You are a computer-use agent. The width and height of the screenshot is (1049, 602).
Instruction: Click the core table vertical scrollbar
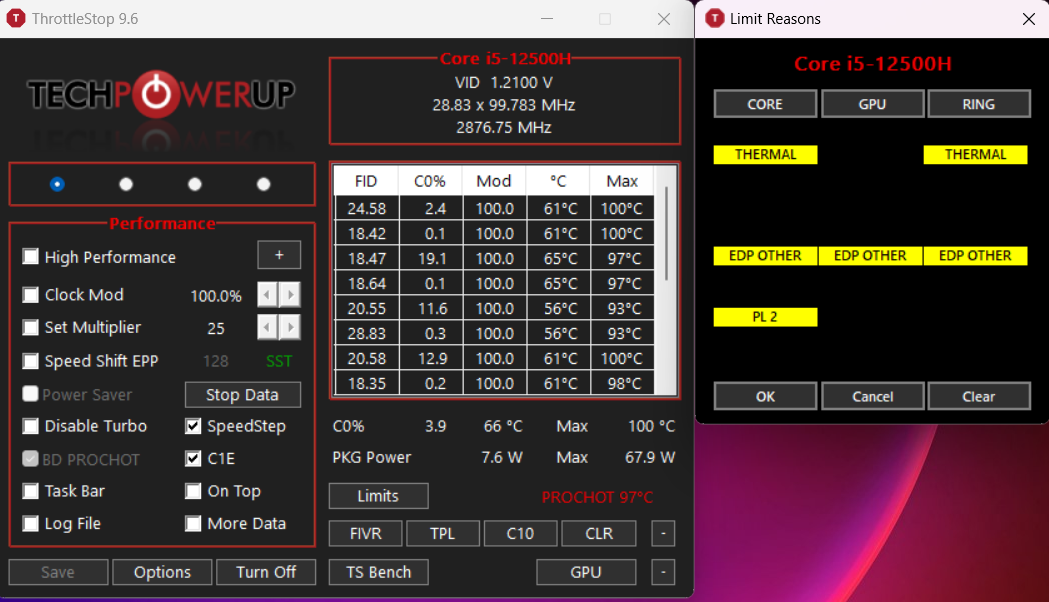666,234
